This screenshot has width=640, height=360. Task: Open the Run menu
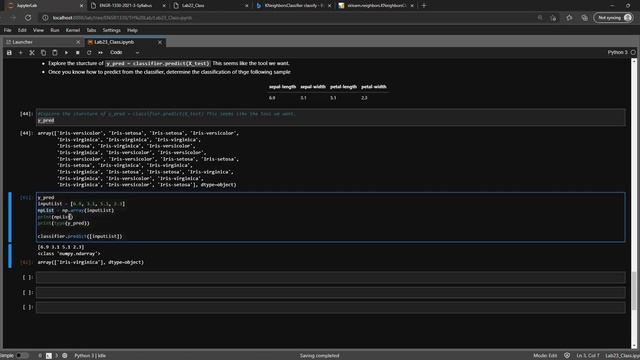coord(55,30)
